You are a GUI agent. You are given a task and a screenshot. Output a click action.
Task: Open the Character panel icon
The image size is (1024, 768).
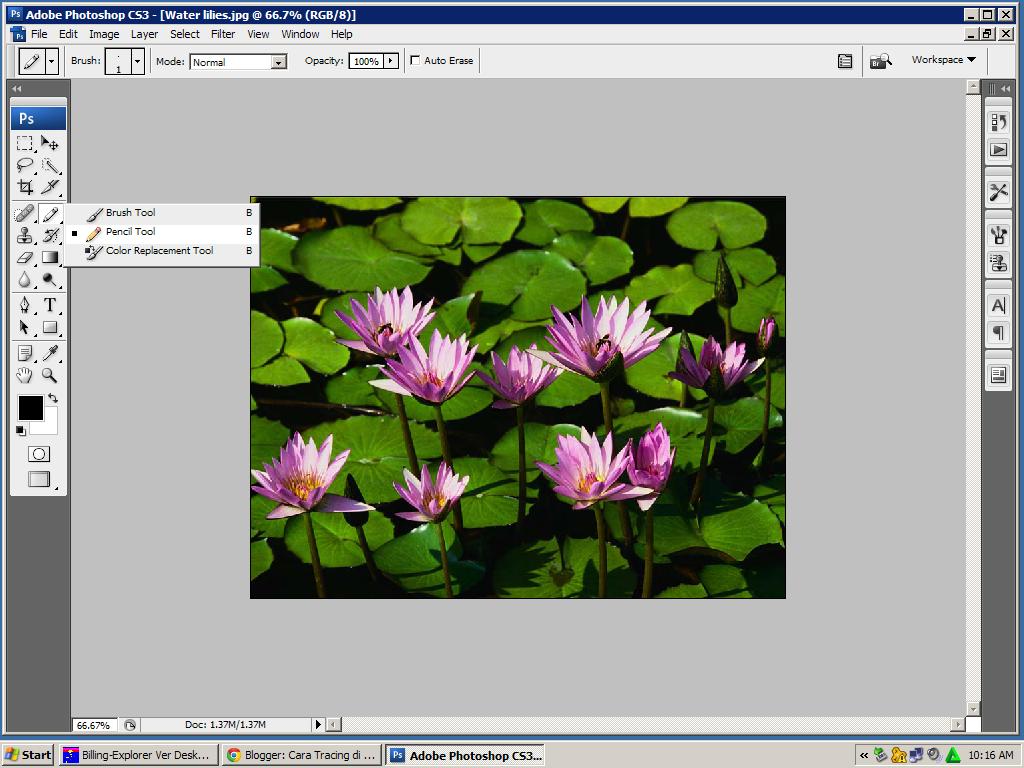click(999, 305)
